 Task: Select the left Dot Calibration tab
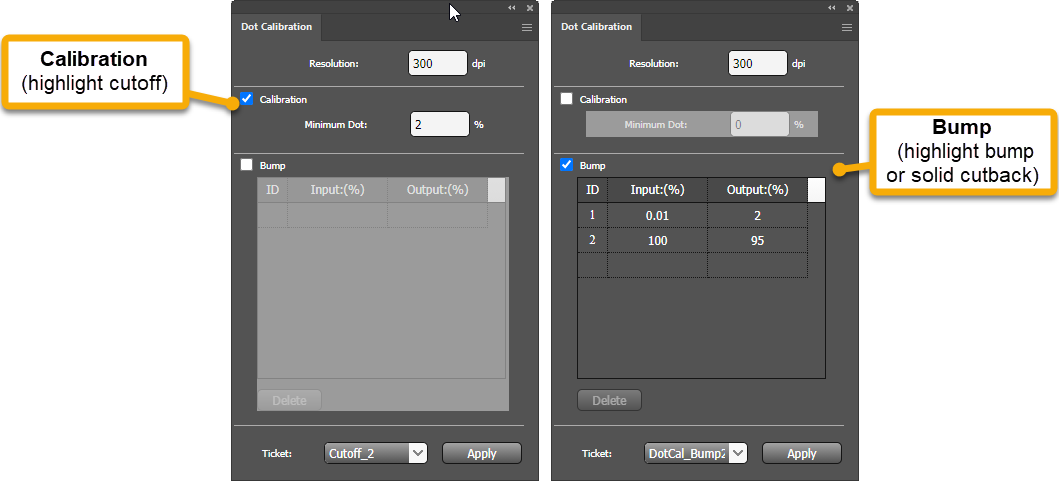(276, 27)
